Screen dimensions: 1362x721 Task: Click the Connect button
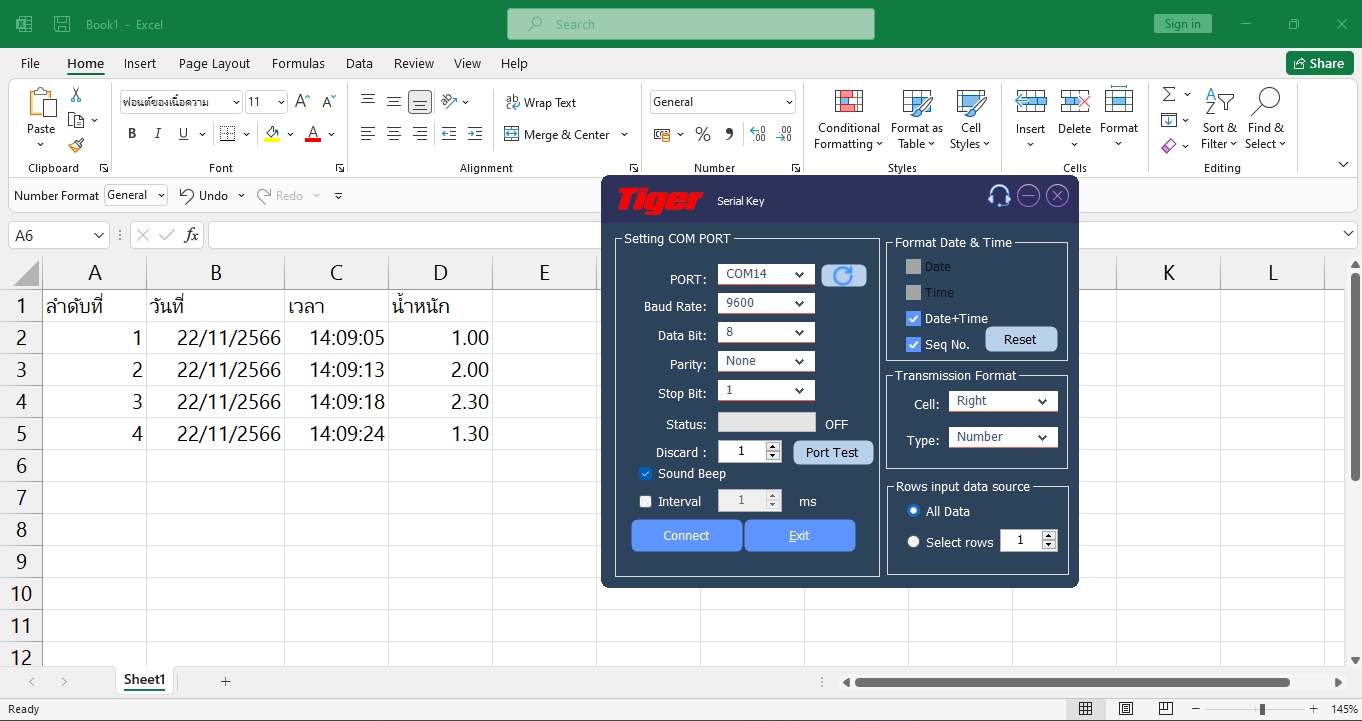[686, 536]
